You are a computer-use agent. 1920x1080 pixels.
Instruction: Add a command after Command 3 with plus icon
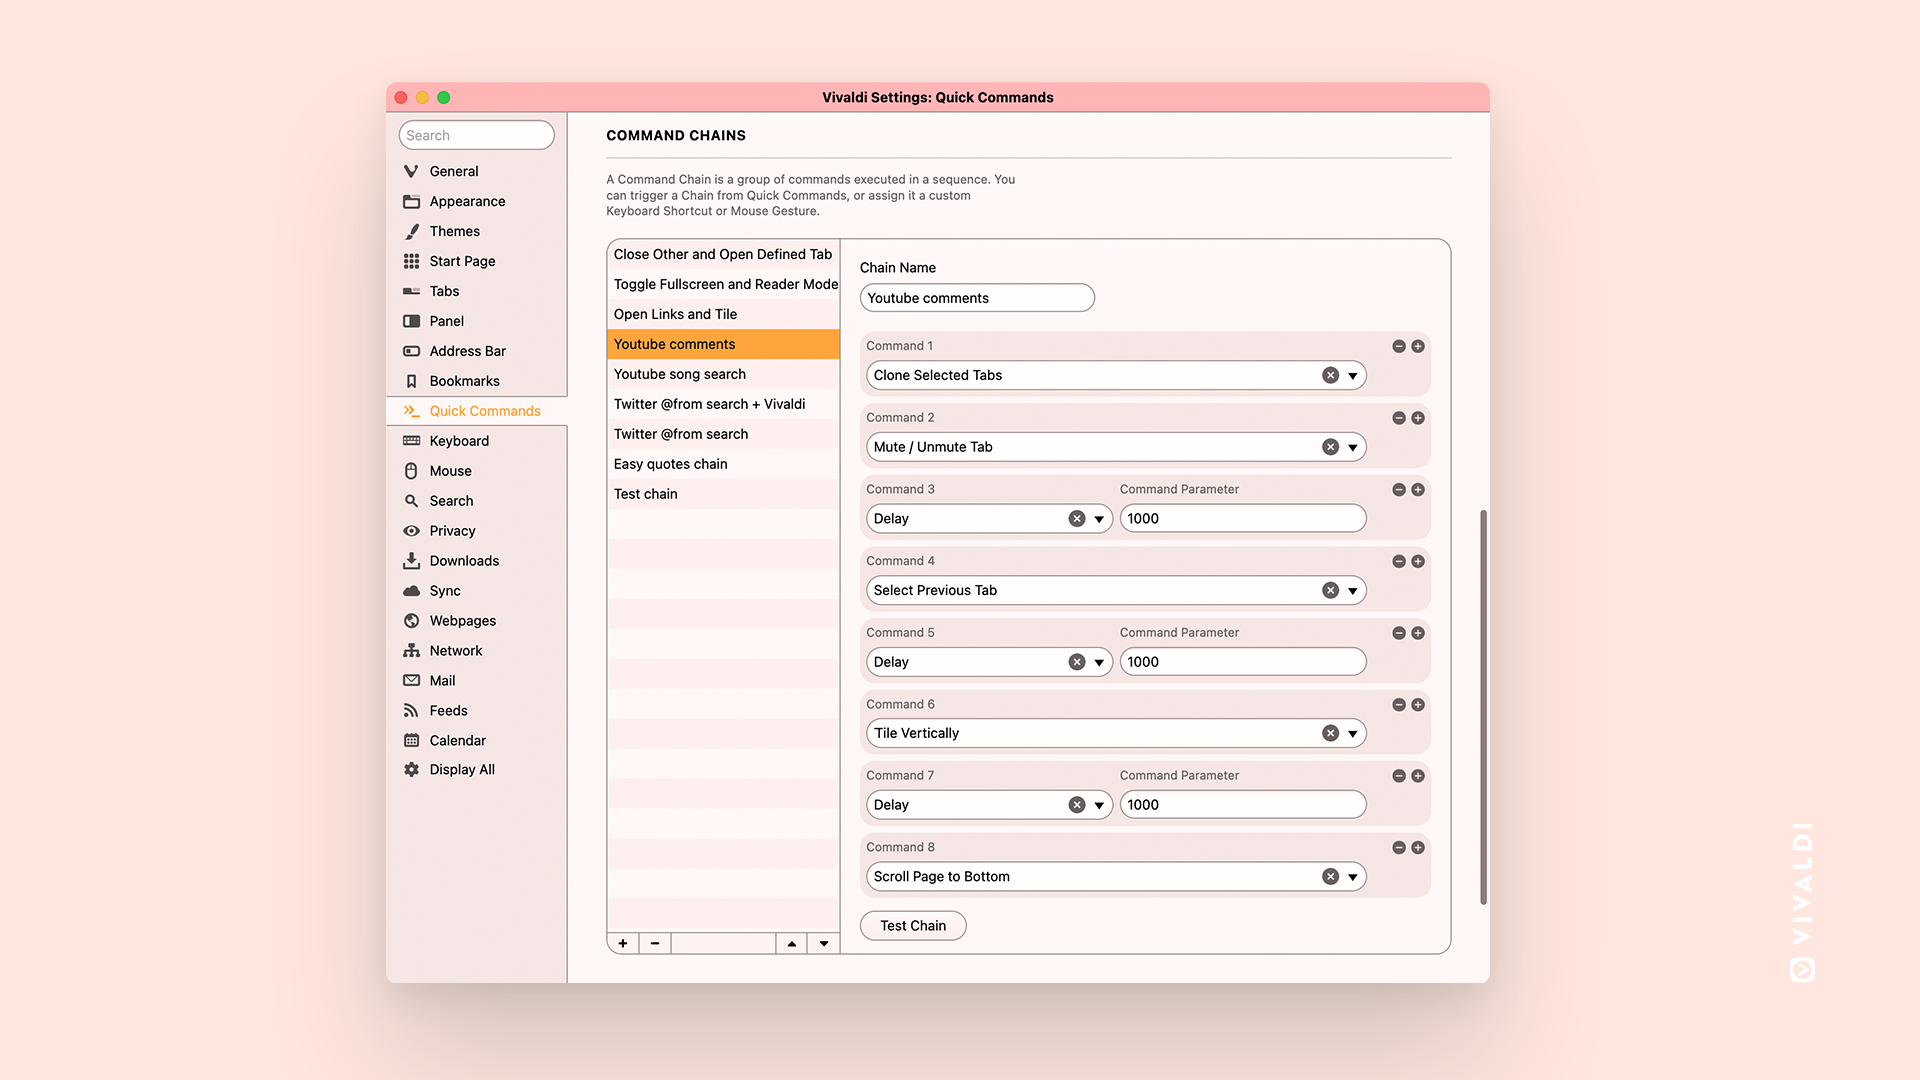click(1418, 490)
